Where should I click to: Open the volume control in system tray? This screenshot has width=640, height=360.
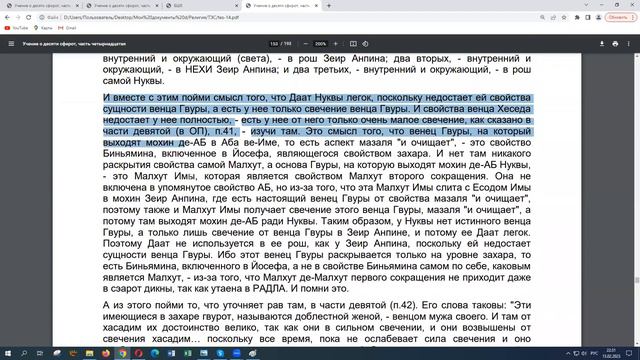pyautogui.click(x=584, y=353)
